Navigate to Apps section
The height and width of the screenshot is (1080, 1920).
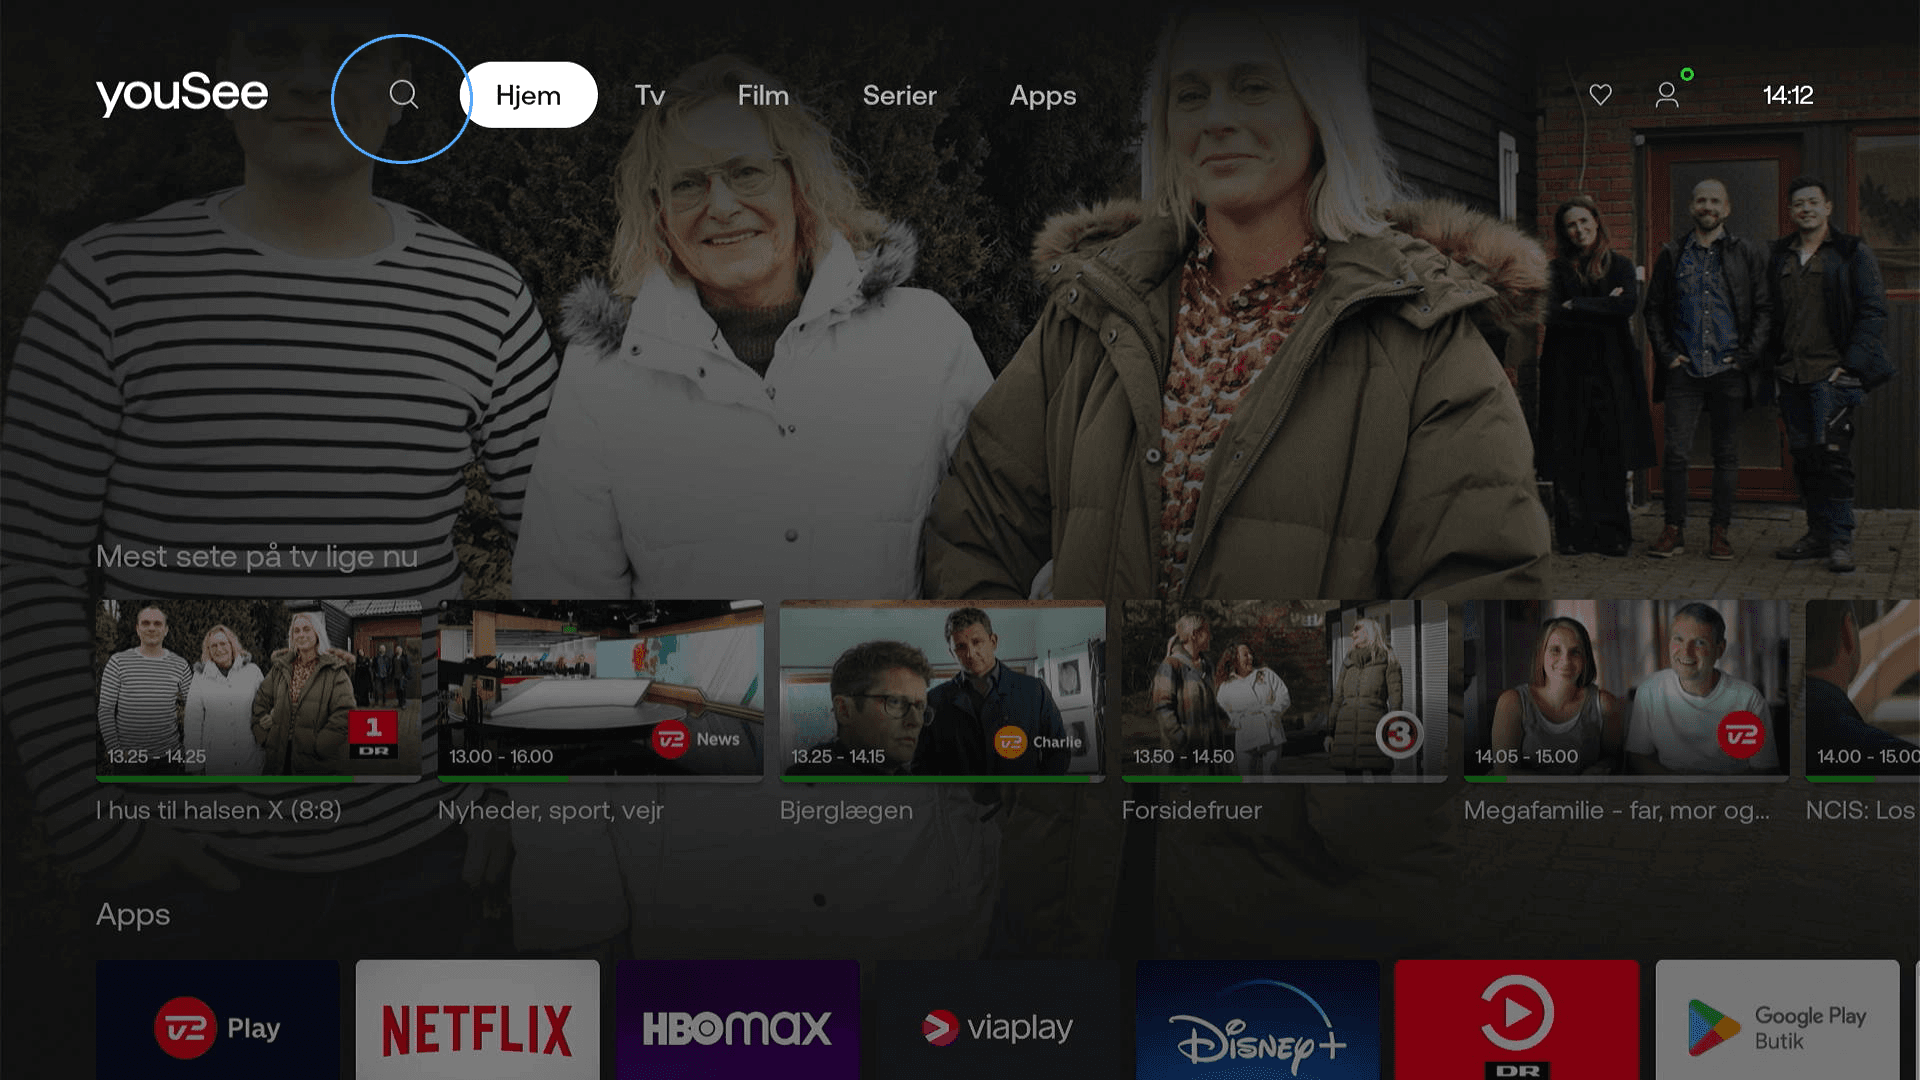[x=1042, y=95]
